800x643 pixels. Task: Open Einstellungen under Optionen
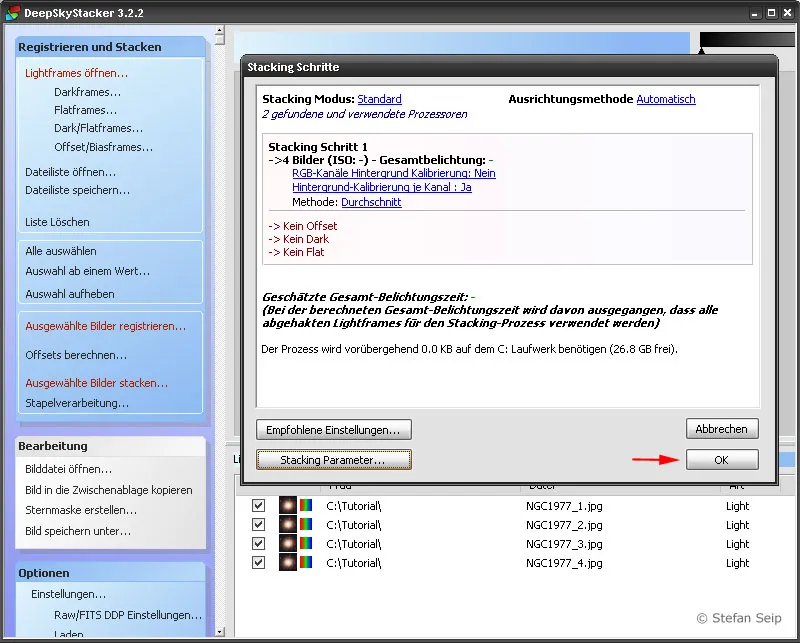68,594
